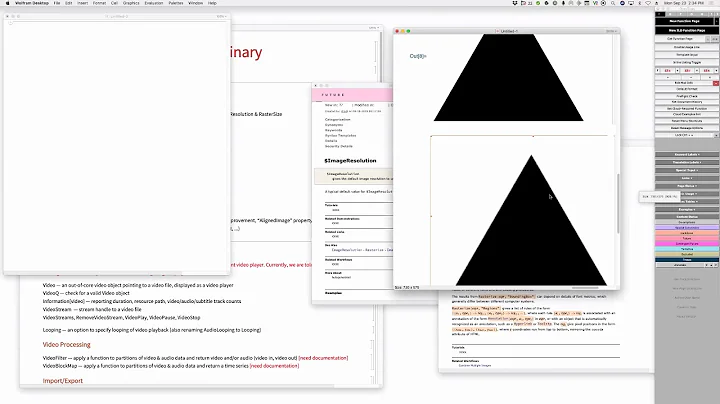Select the tan Excluded status swatch
The height and width of the screenshot is (404, 720).
click(687, 254)
